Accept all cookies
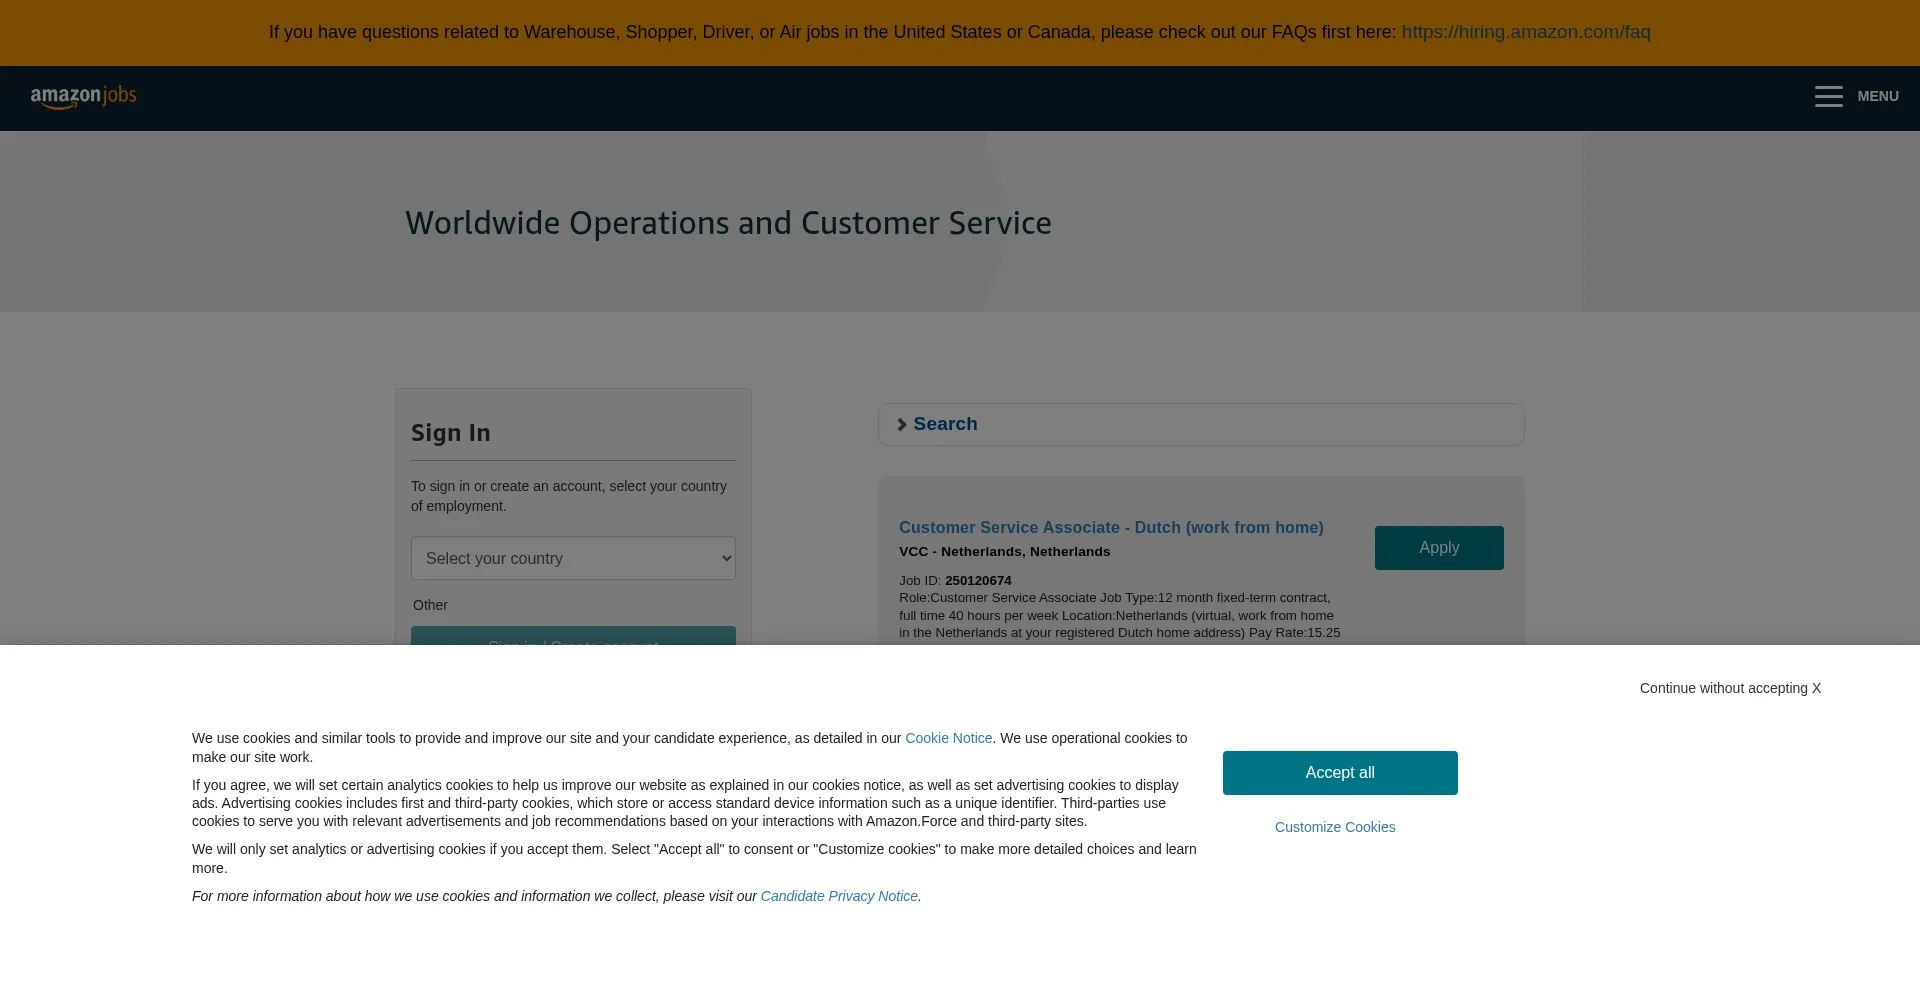 point(1339,773)
